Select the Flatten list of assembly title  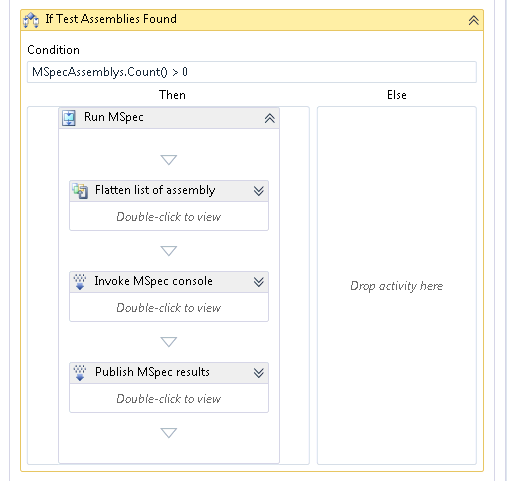coord(155,190)
